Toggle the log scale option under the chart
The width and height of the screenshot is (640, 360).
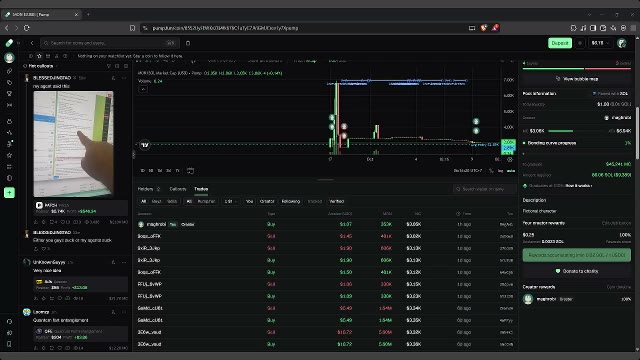click(500, 171)
